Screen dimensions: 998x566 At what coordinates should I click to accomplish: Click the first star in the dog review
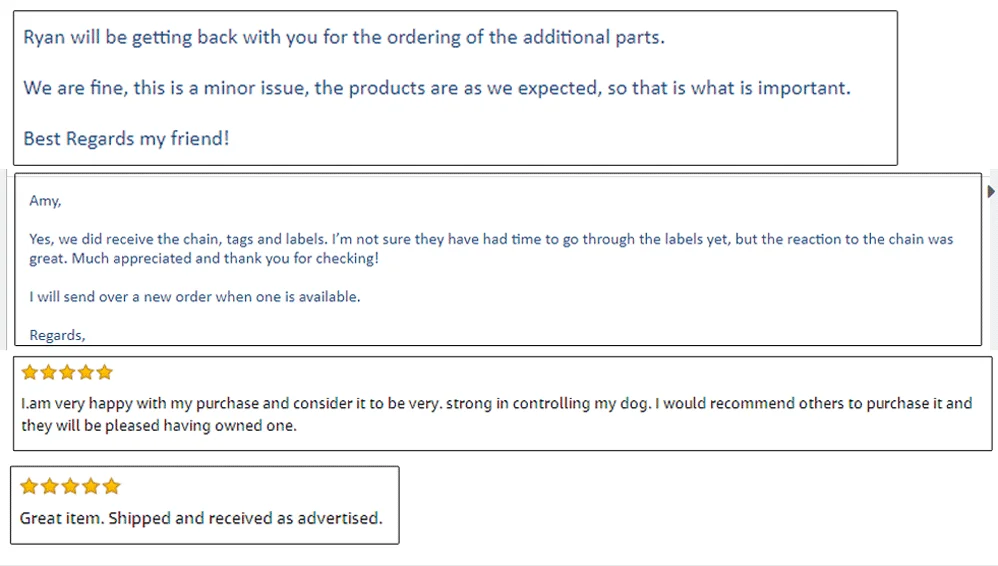30,373
